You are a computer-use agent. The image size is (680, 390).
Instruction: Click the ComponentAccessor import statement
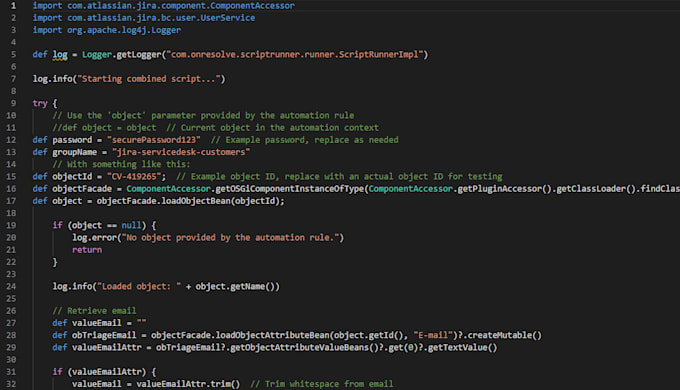tap(163, 6)
